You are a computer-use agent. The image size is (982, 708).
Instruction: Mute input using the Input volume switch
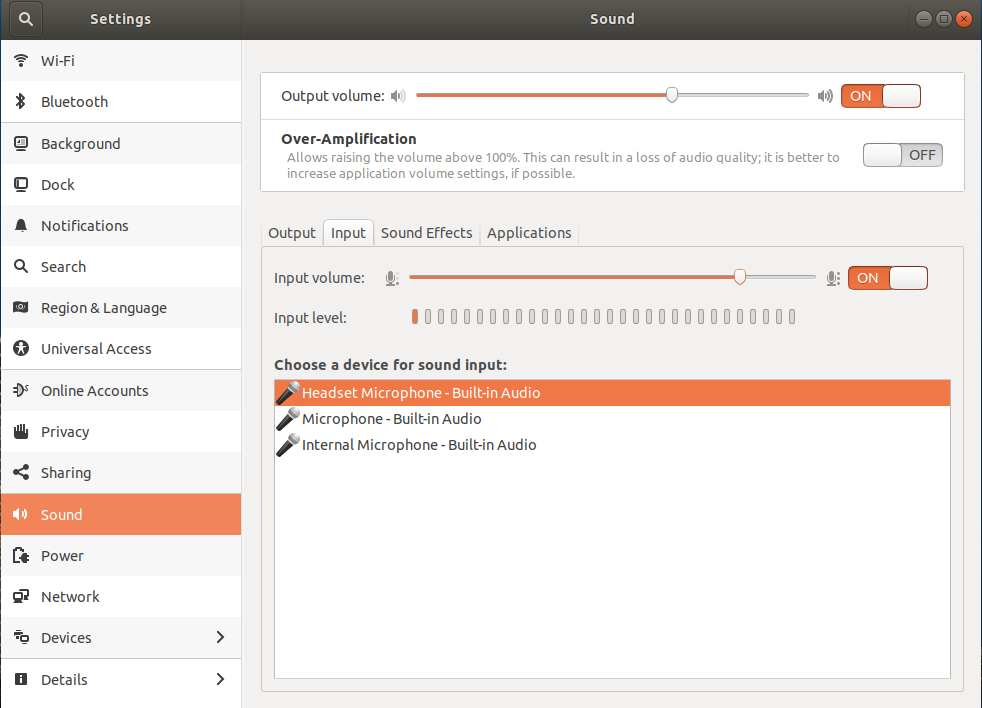pyautogui.click(x=887, y=278)
